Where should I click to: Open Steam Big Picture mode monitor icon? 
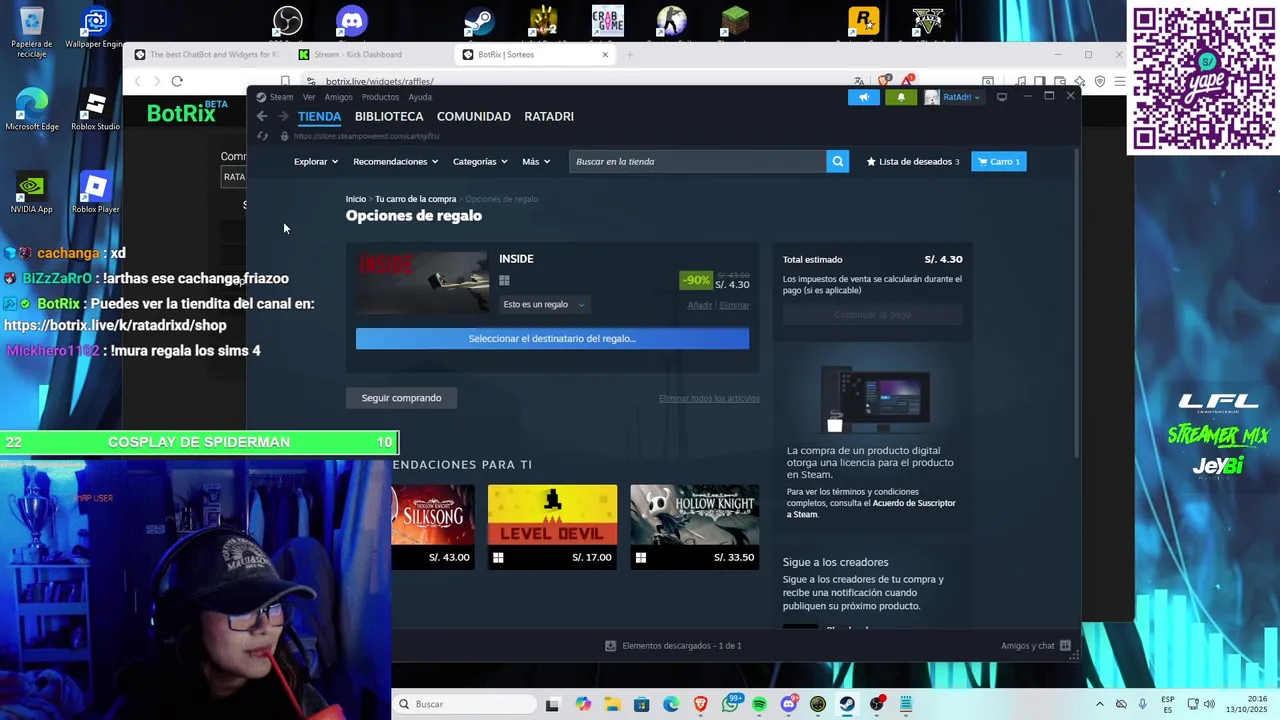click(x=1002, y=97)
